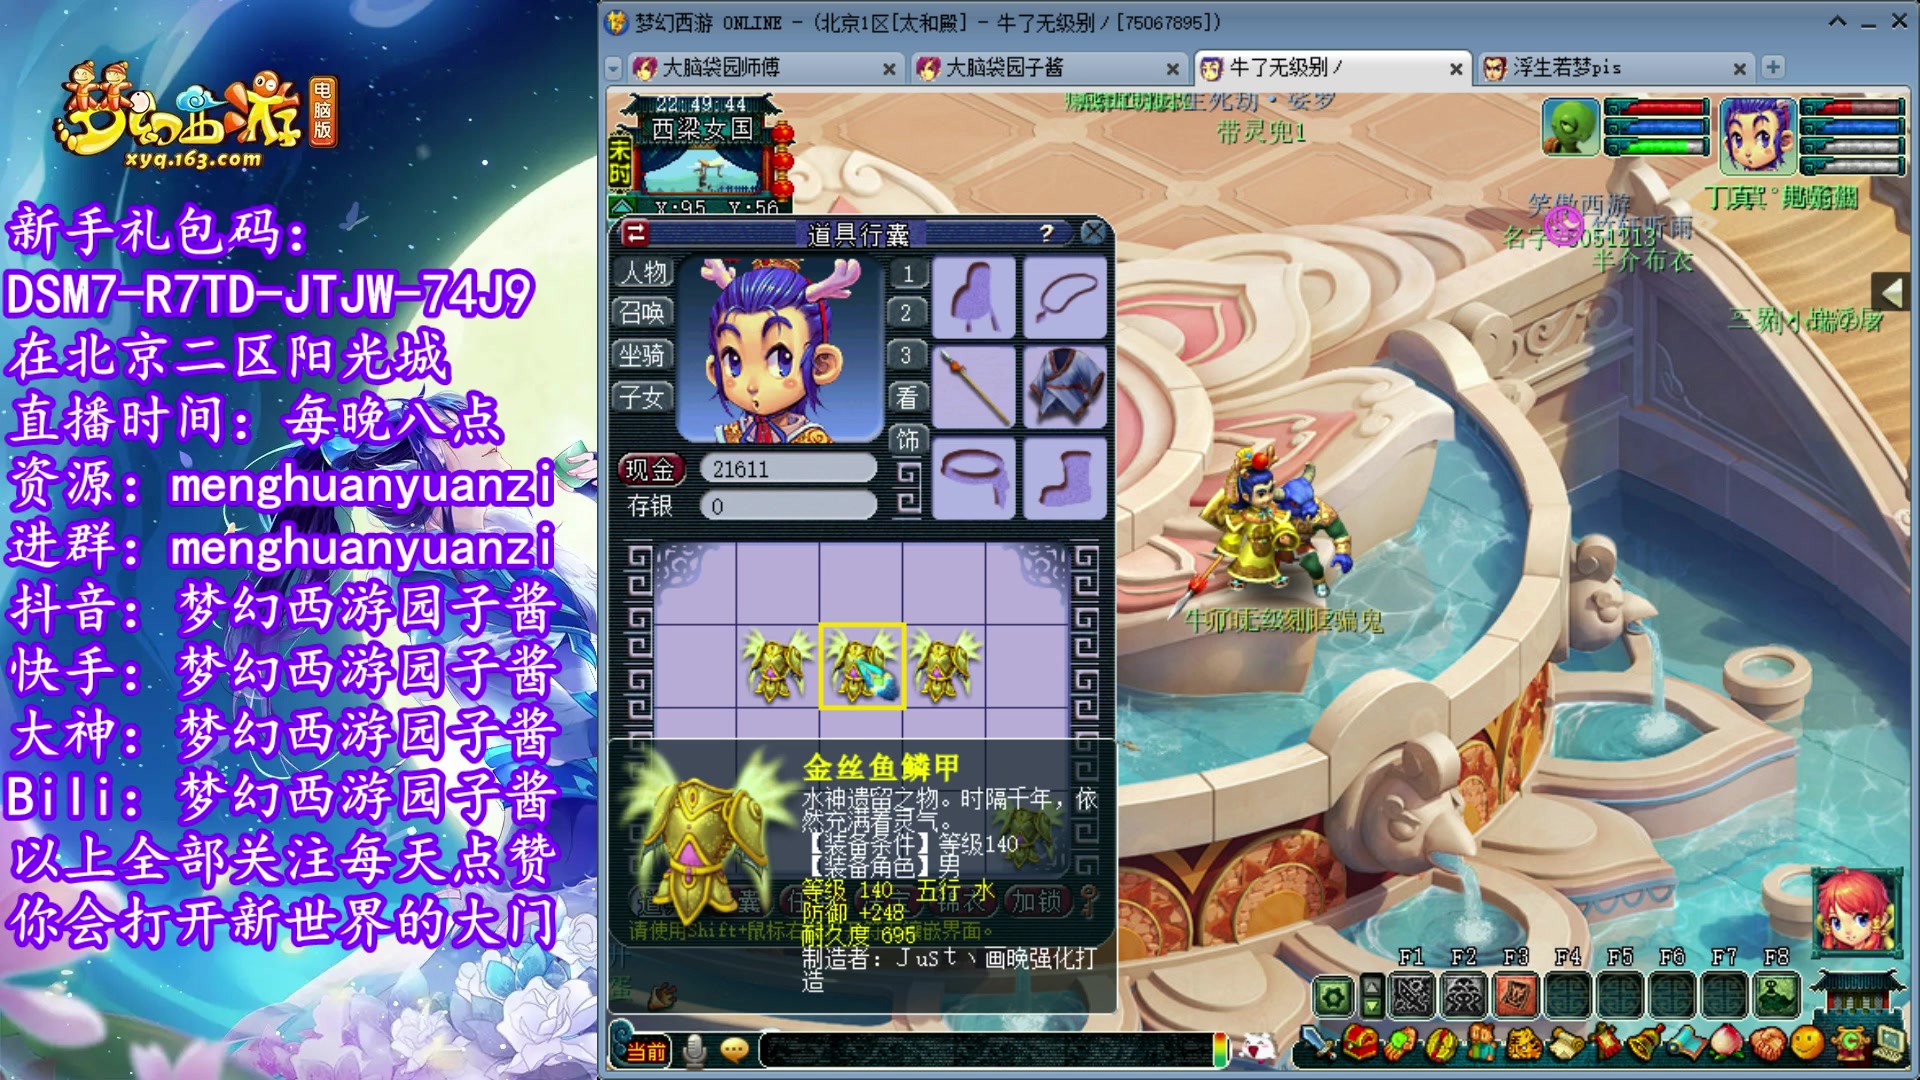Switch to the 坐骑 mount tab
This screenshot has width=1920, height=1080.
click(x=643, y=355)
